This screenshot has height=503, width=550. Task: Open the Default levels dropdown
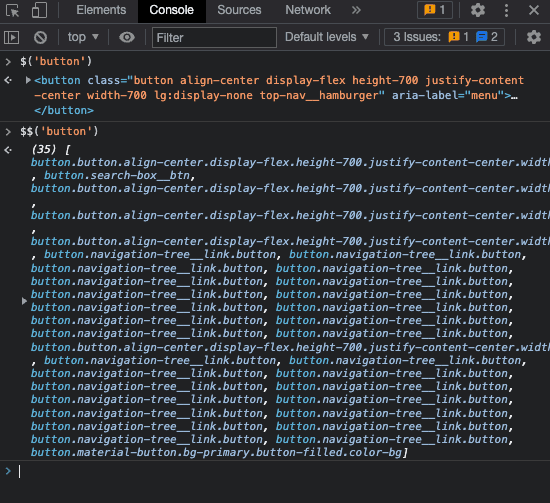[x=327, y=37]
